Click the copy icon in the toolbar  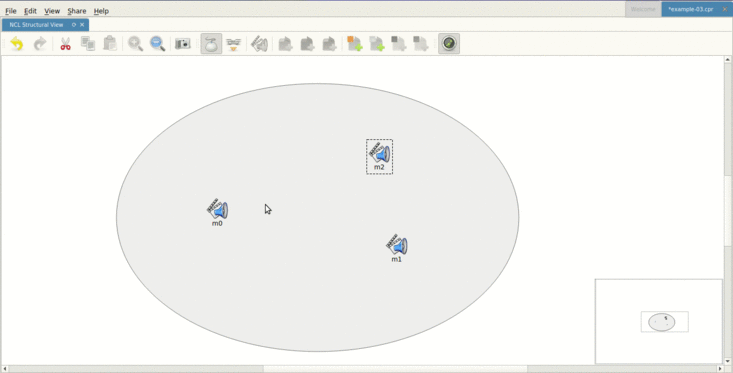tap(88, 44)
